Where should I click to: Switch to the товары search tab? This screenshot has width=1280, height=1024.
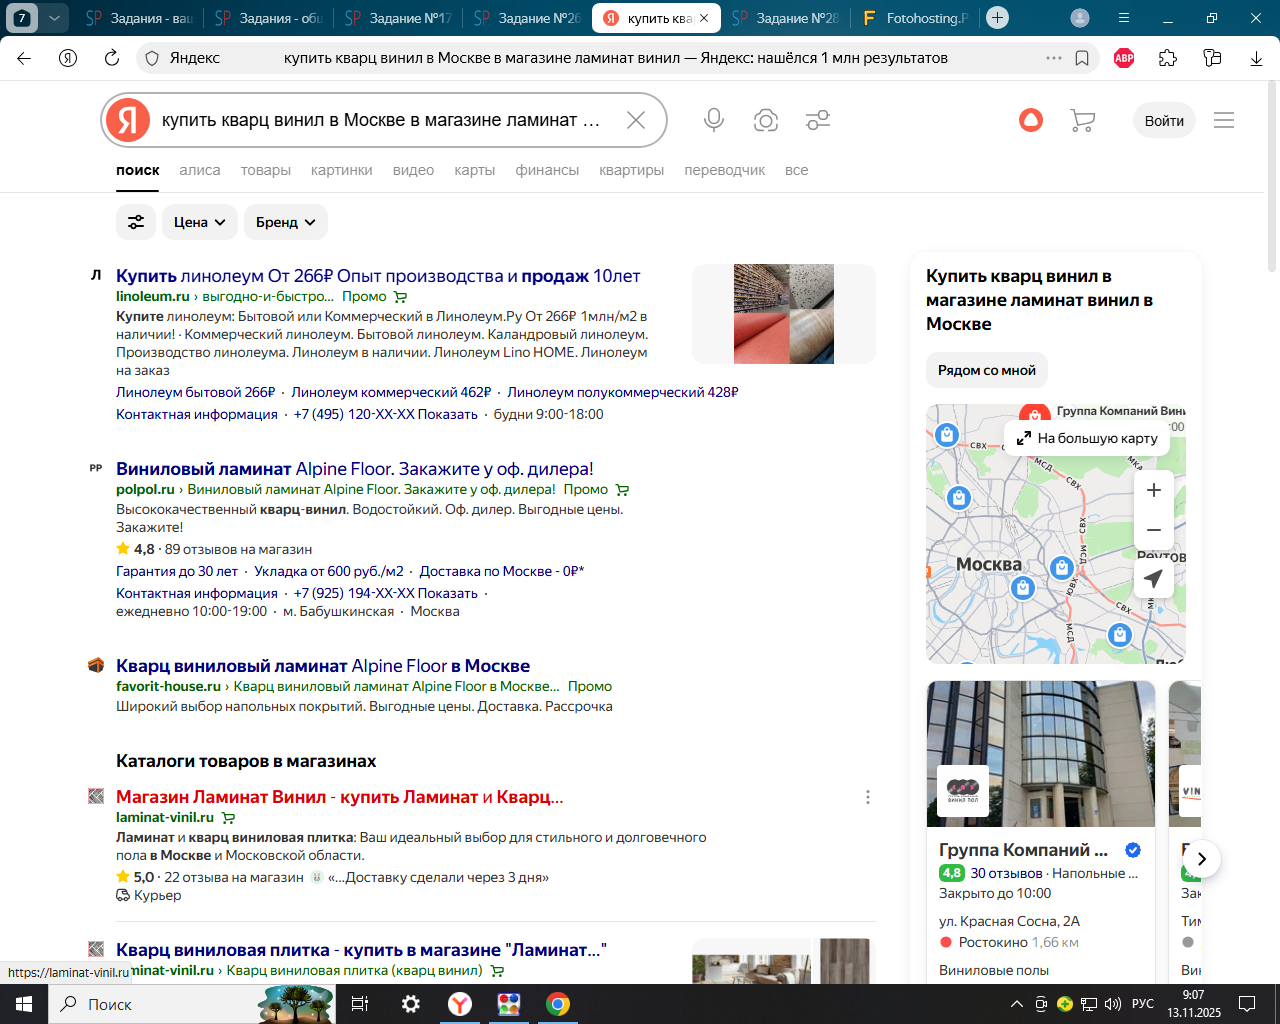point(266,170)
